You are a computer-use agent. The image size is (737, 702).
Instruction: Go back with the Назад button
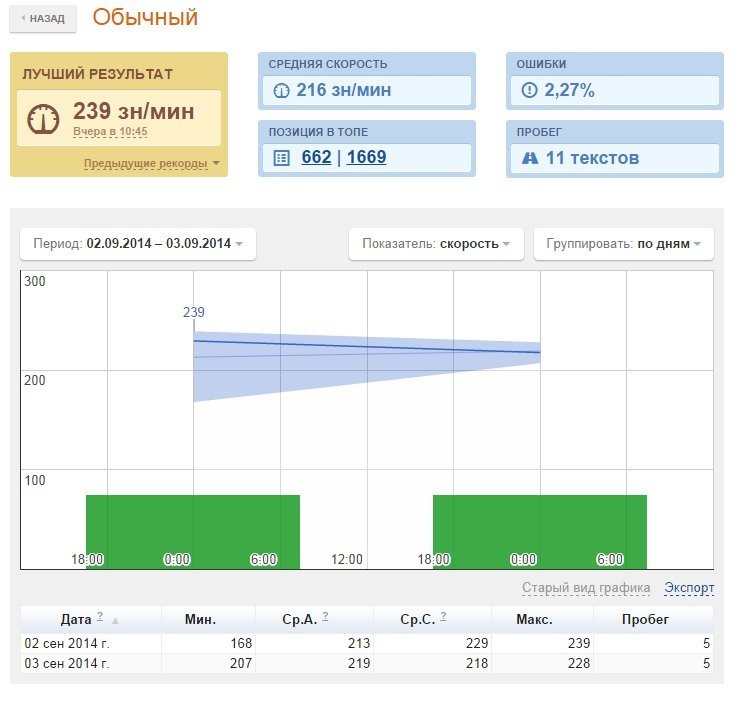point(42,19)
